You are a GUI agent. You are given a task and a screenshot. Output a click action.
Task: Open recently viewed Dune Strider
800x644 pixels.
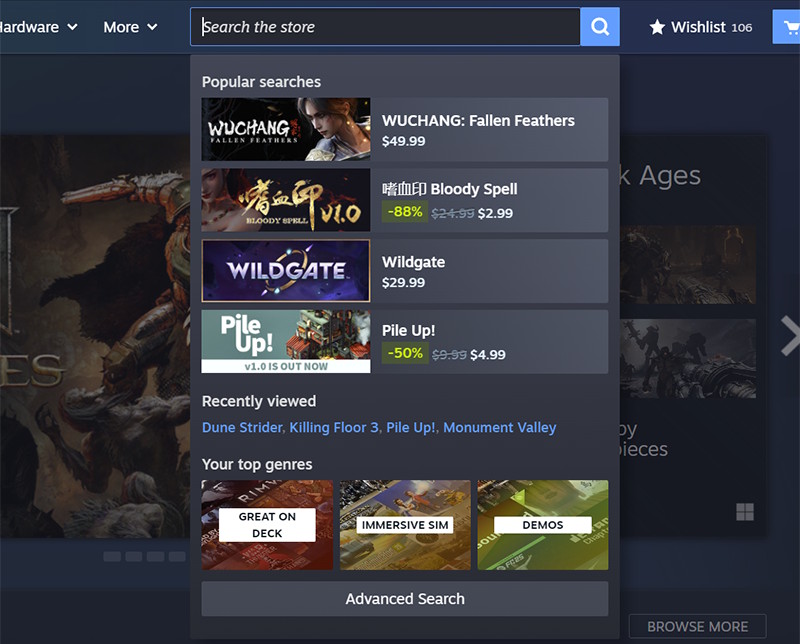click(242, 428)
